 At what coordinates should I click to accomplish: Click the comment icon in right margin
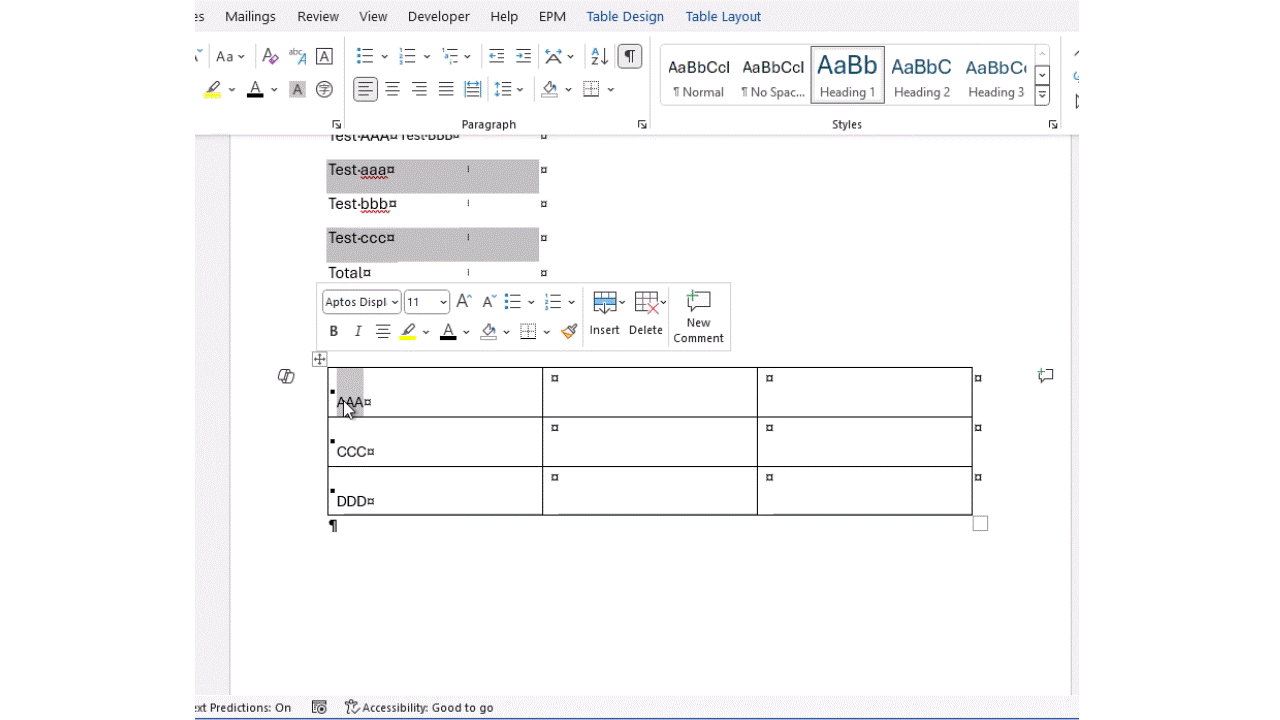1046,376
